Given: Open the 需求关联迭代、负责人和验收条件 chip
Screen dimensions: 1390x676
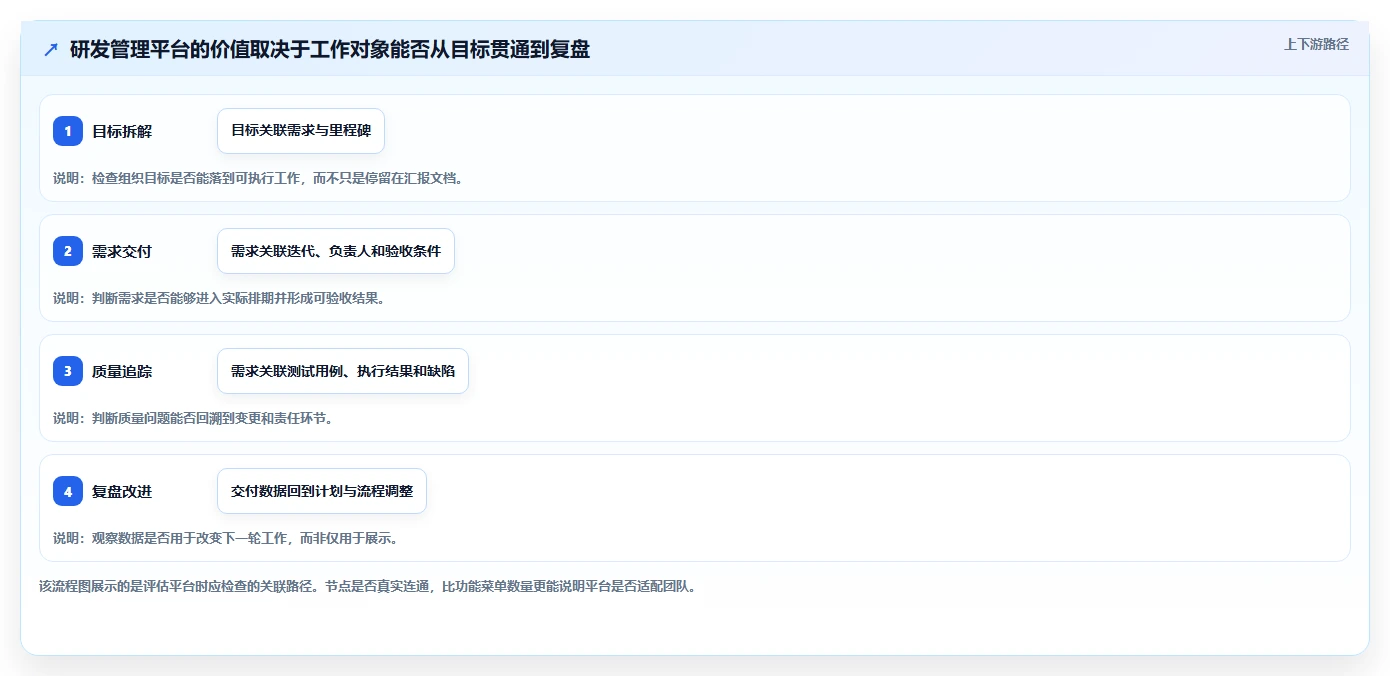Looking at the screenshot, I should click(336, 251).
